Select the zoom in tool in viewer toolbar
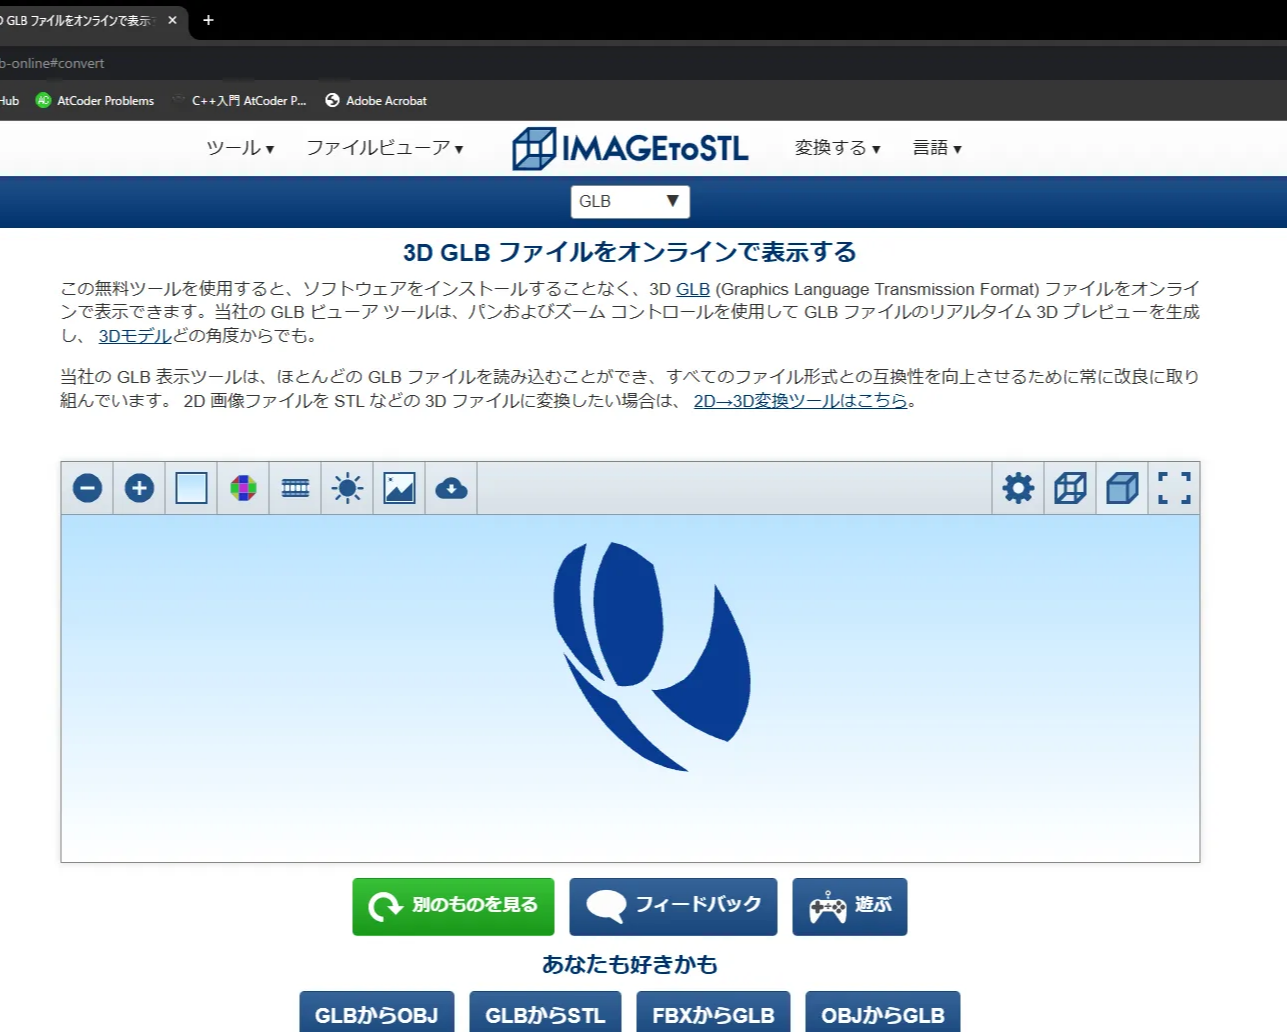Screen dimensions: 1287x1032 coord(139,488)
